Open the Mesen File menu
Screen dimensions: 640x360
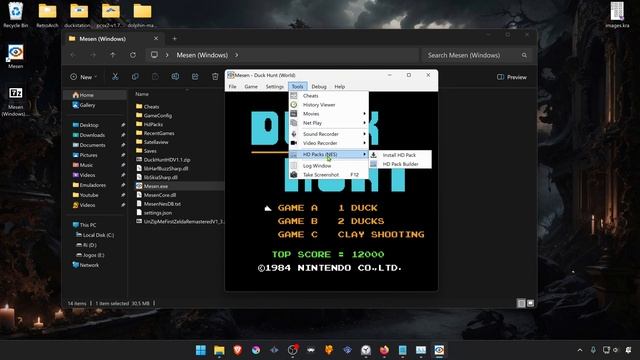point(232,87)
